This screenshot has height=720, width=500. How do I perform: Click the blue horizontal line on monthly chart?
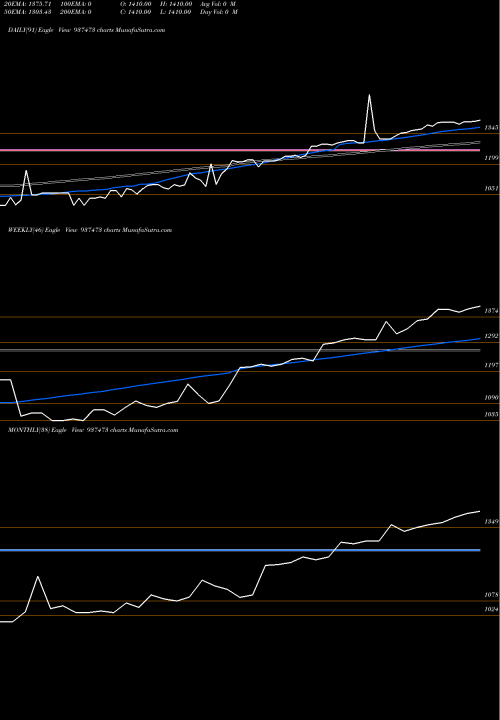pos(240,550)
